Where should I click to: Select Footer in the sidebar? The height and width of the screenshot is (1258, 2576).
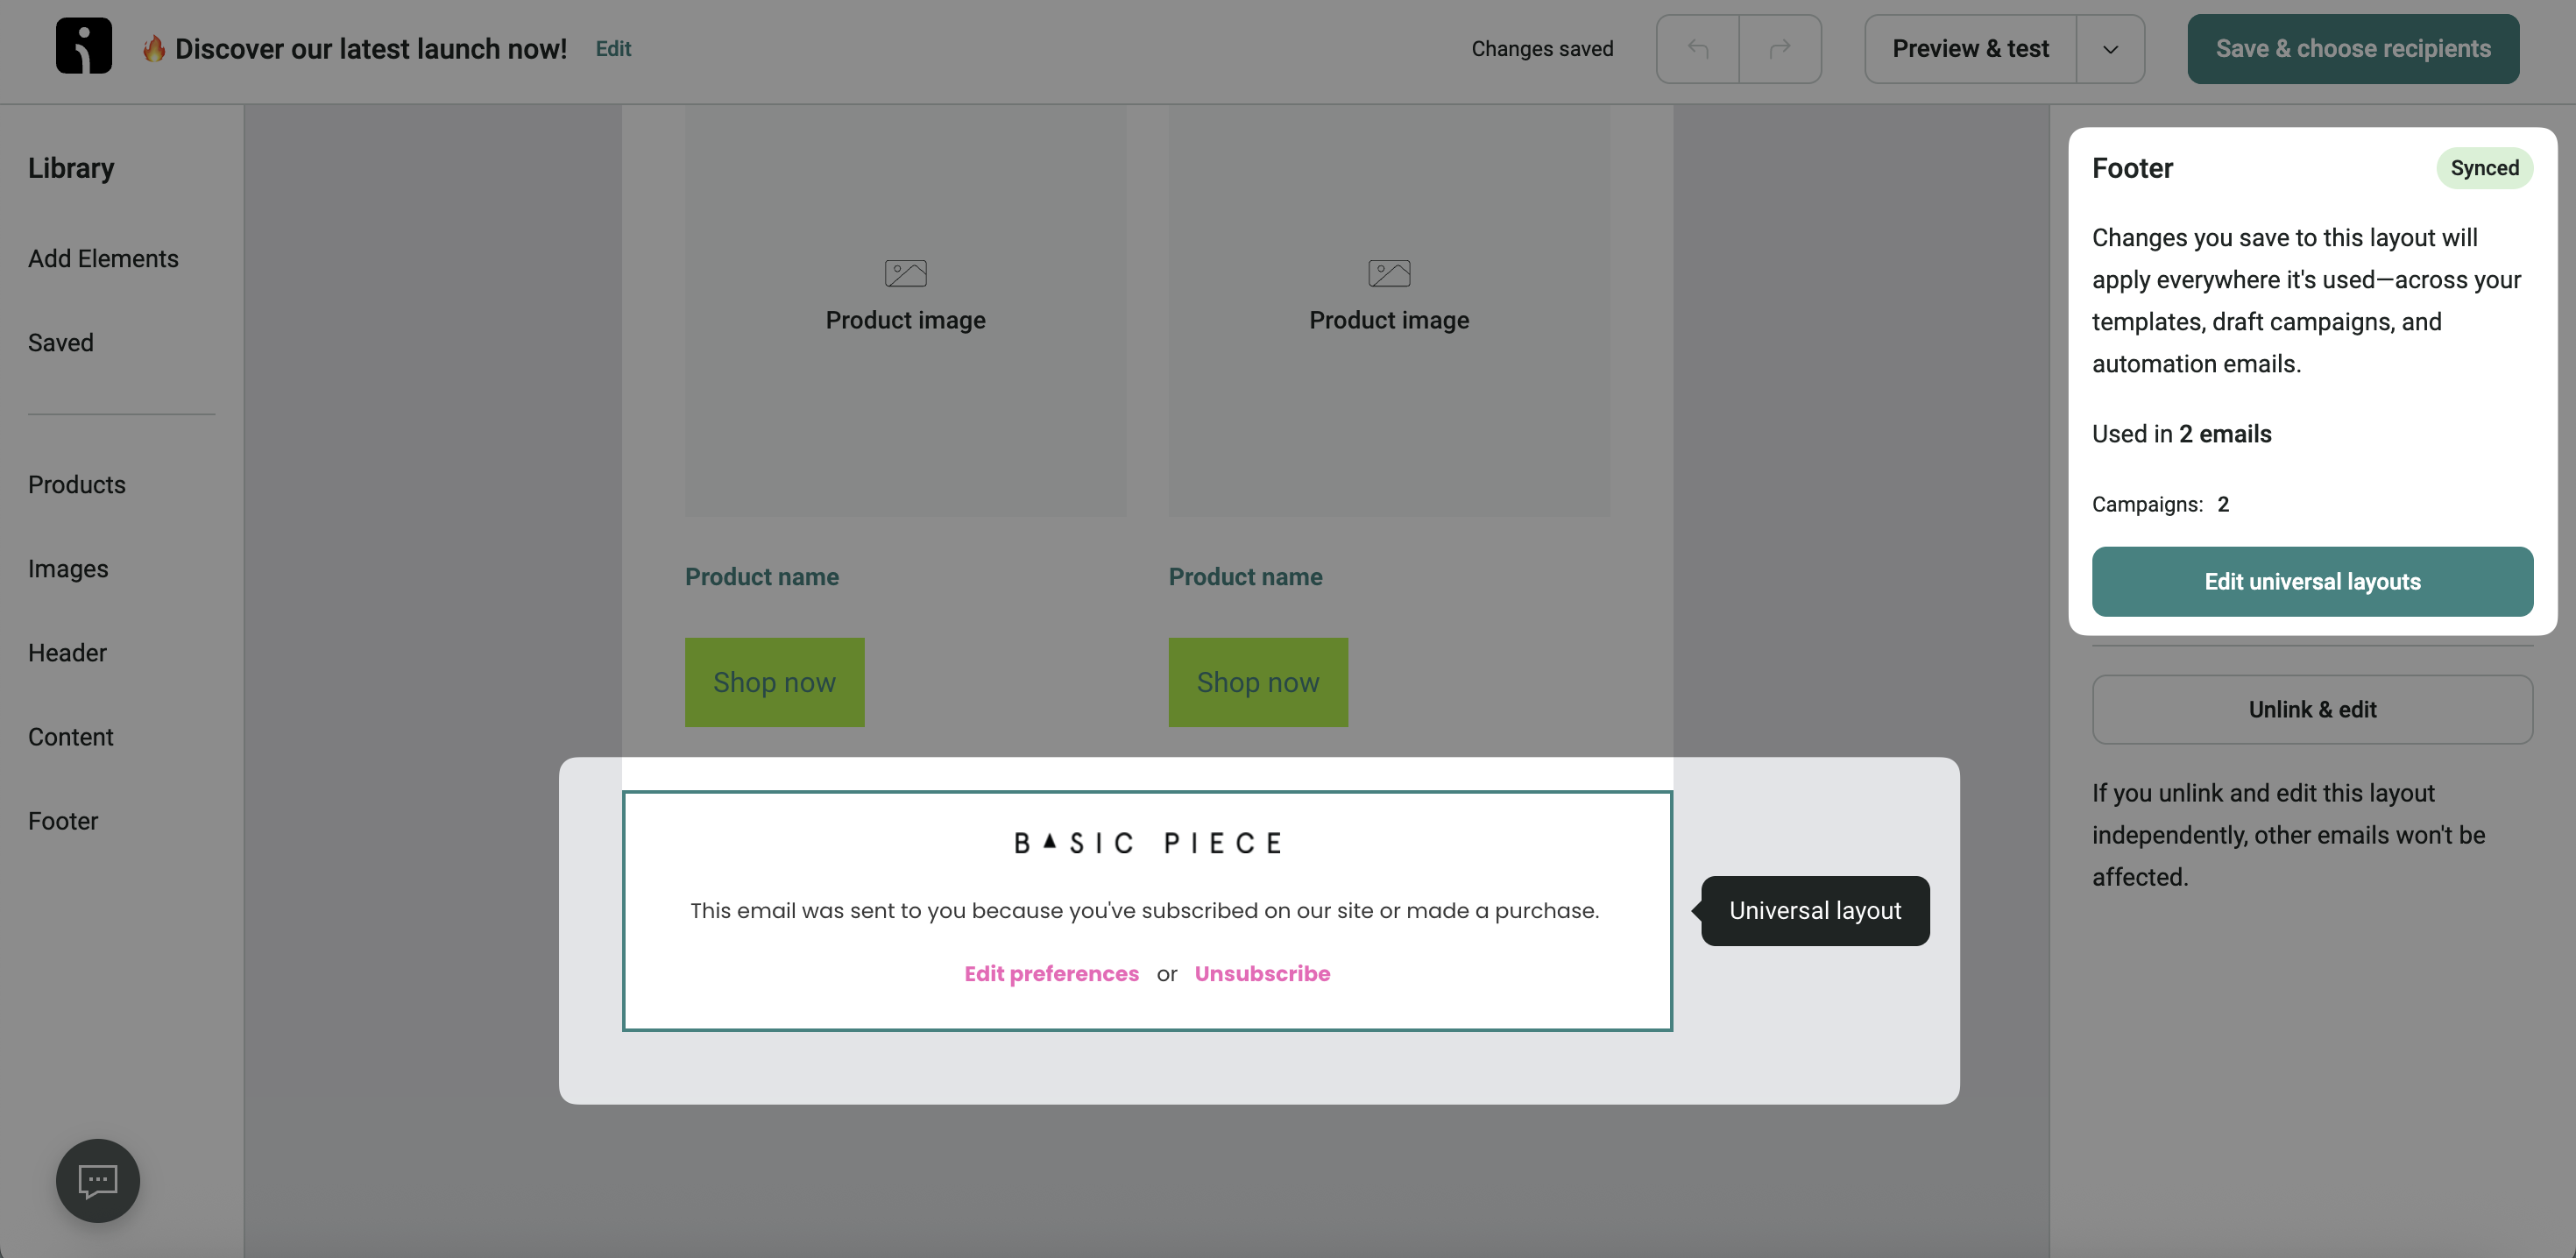pyautogui.click(x=63, y=821)
